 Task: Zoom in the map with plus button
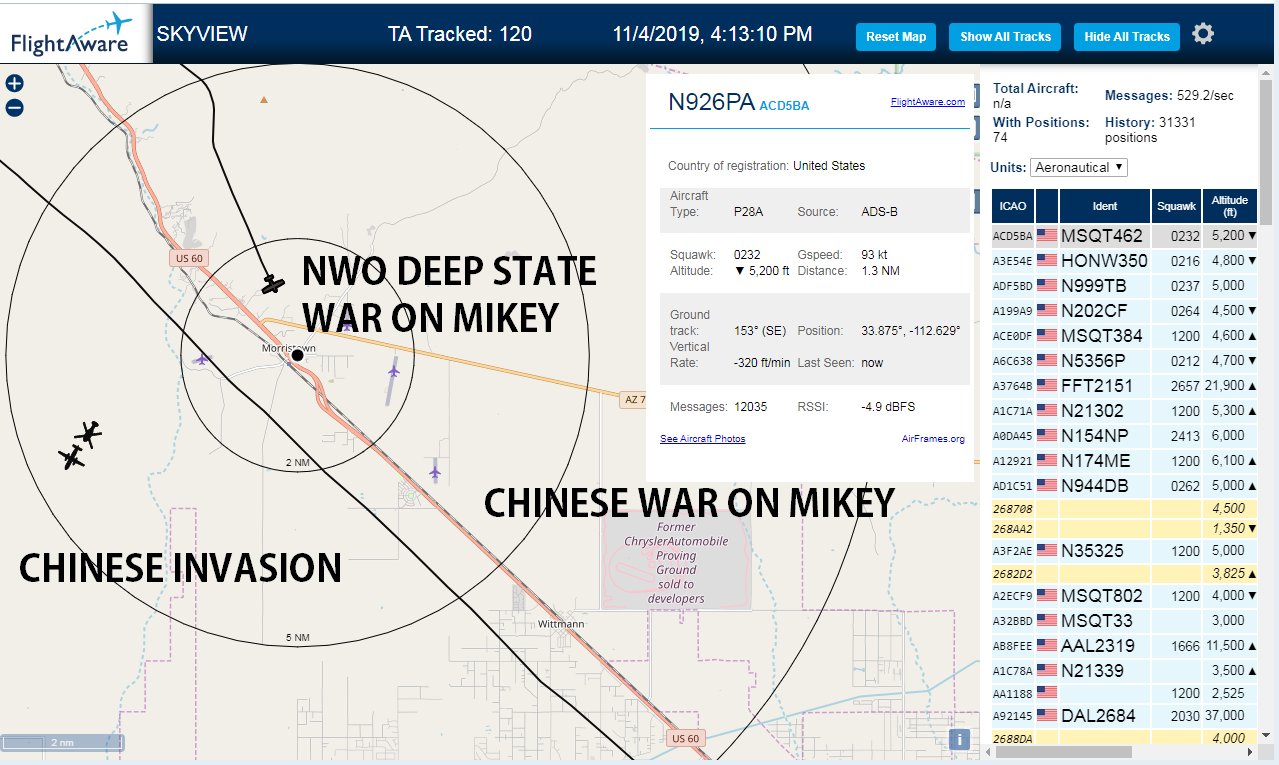coord(14,84)
